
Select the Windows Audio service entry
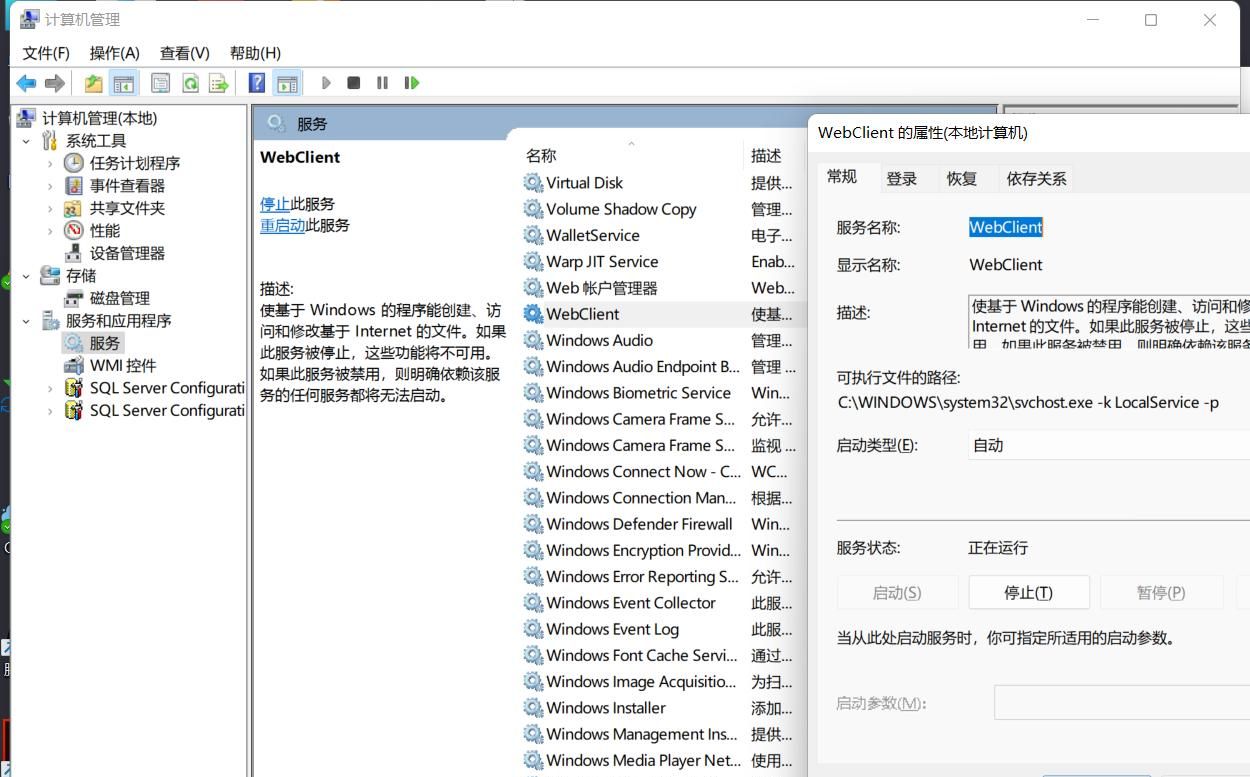[x=598, y=340]
